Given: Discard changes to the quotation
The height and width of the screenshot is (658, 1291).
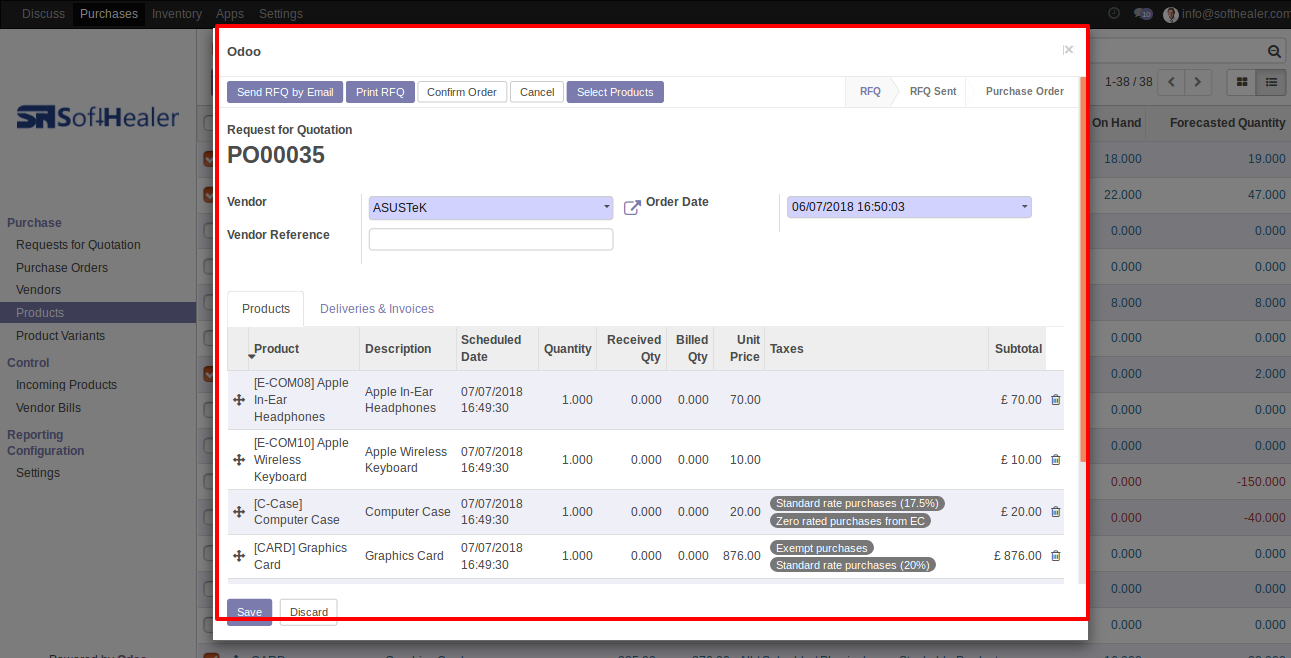Looking at the screenshot, I should point(309,612).
